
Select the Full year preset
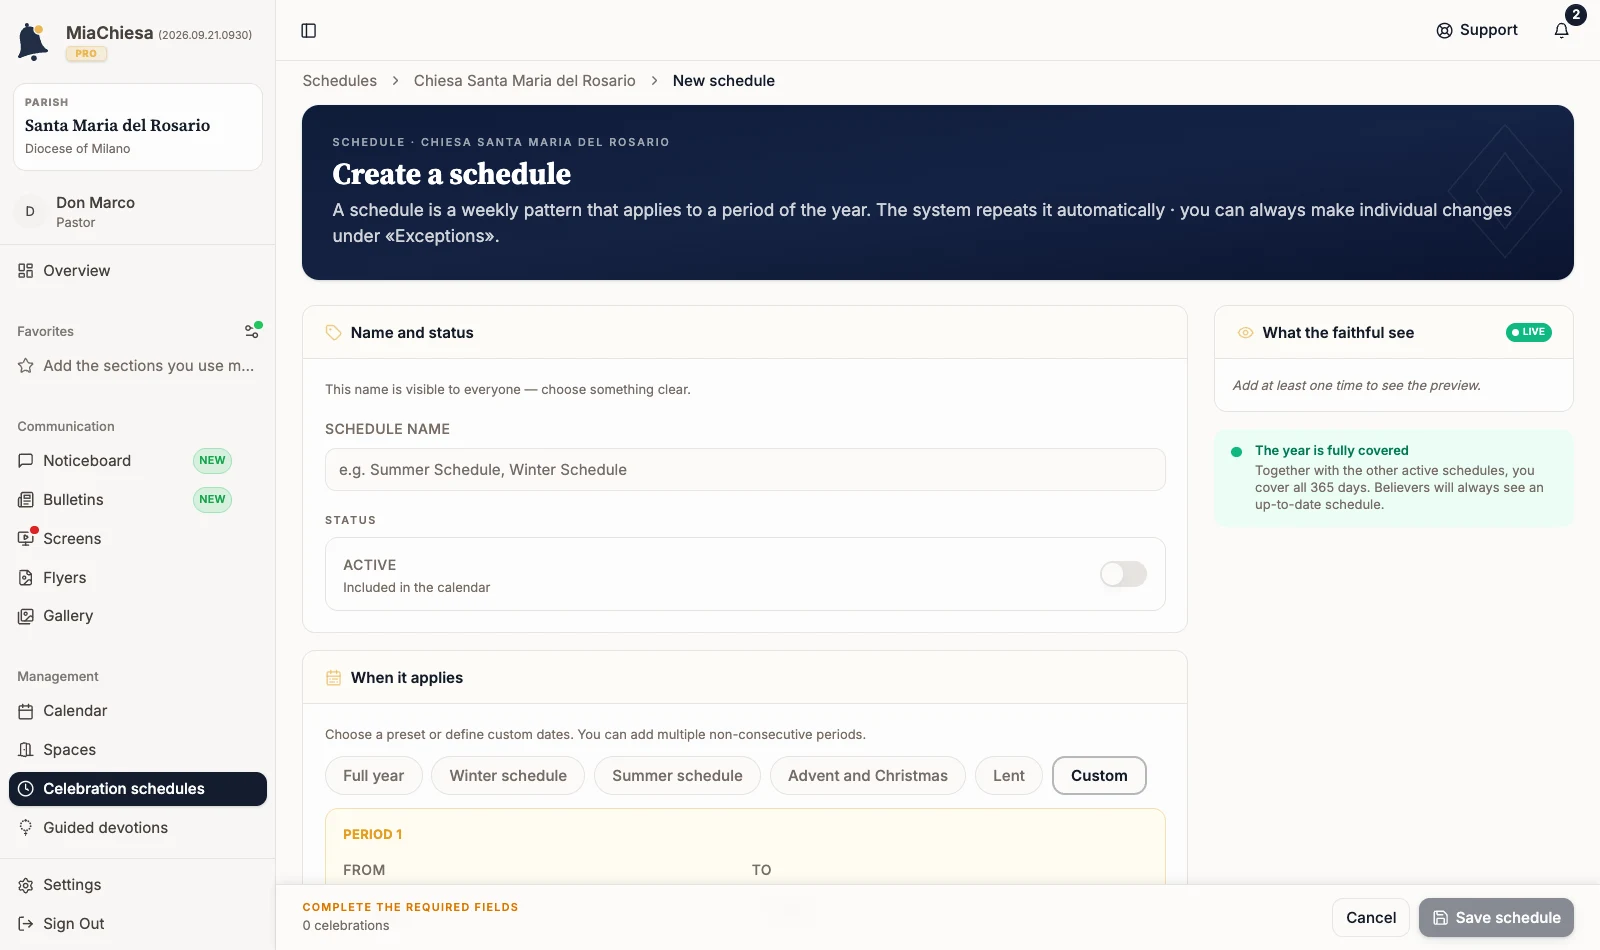pyautogui.click(x=374, y=776)
